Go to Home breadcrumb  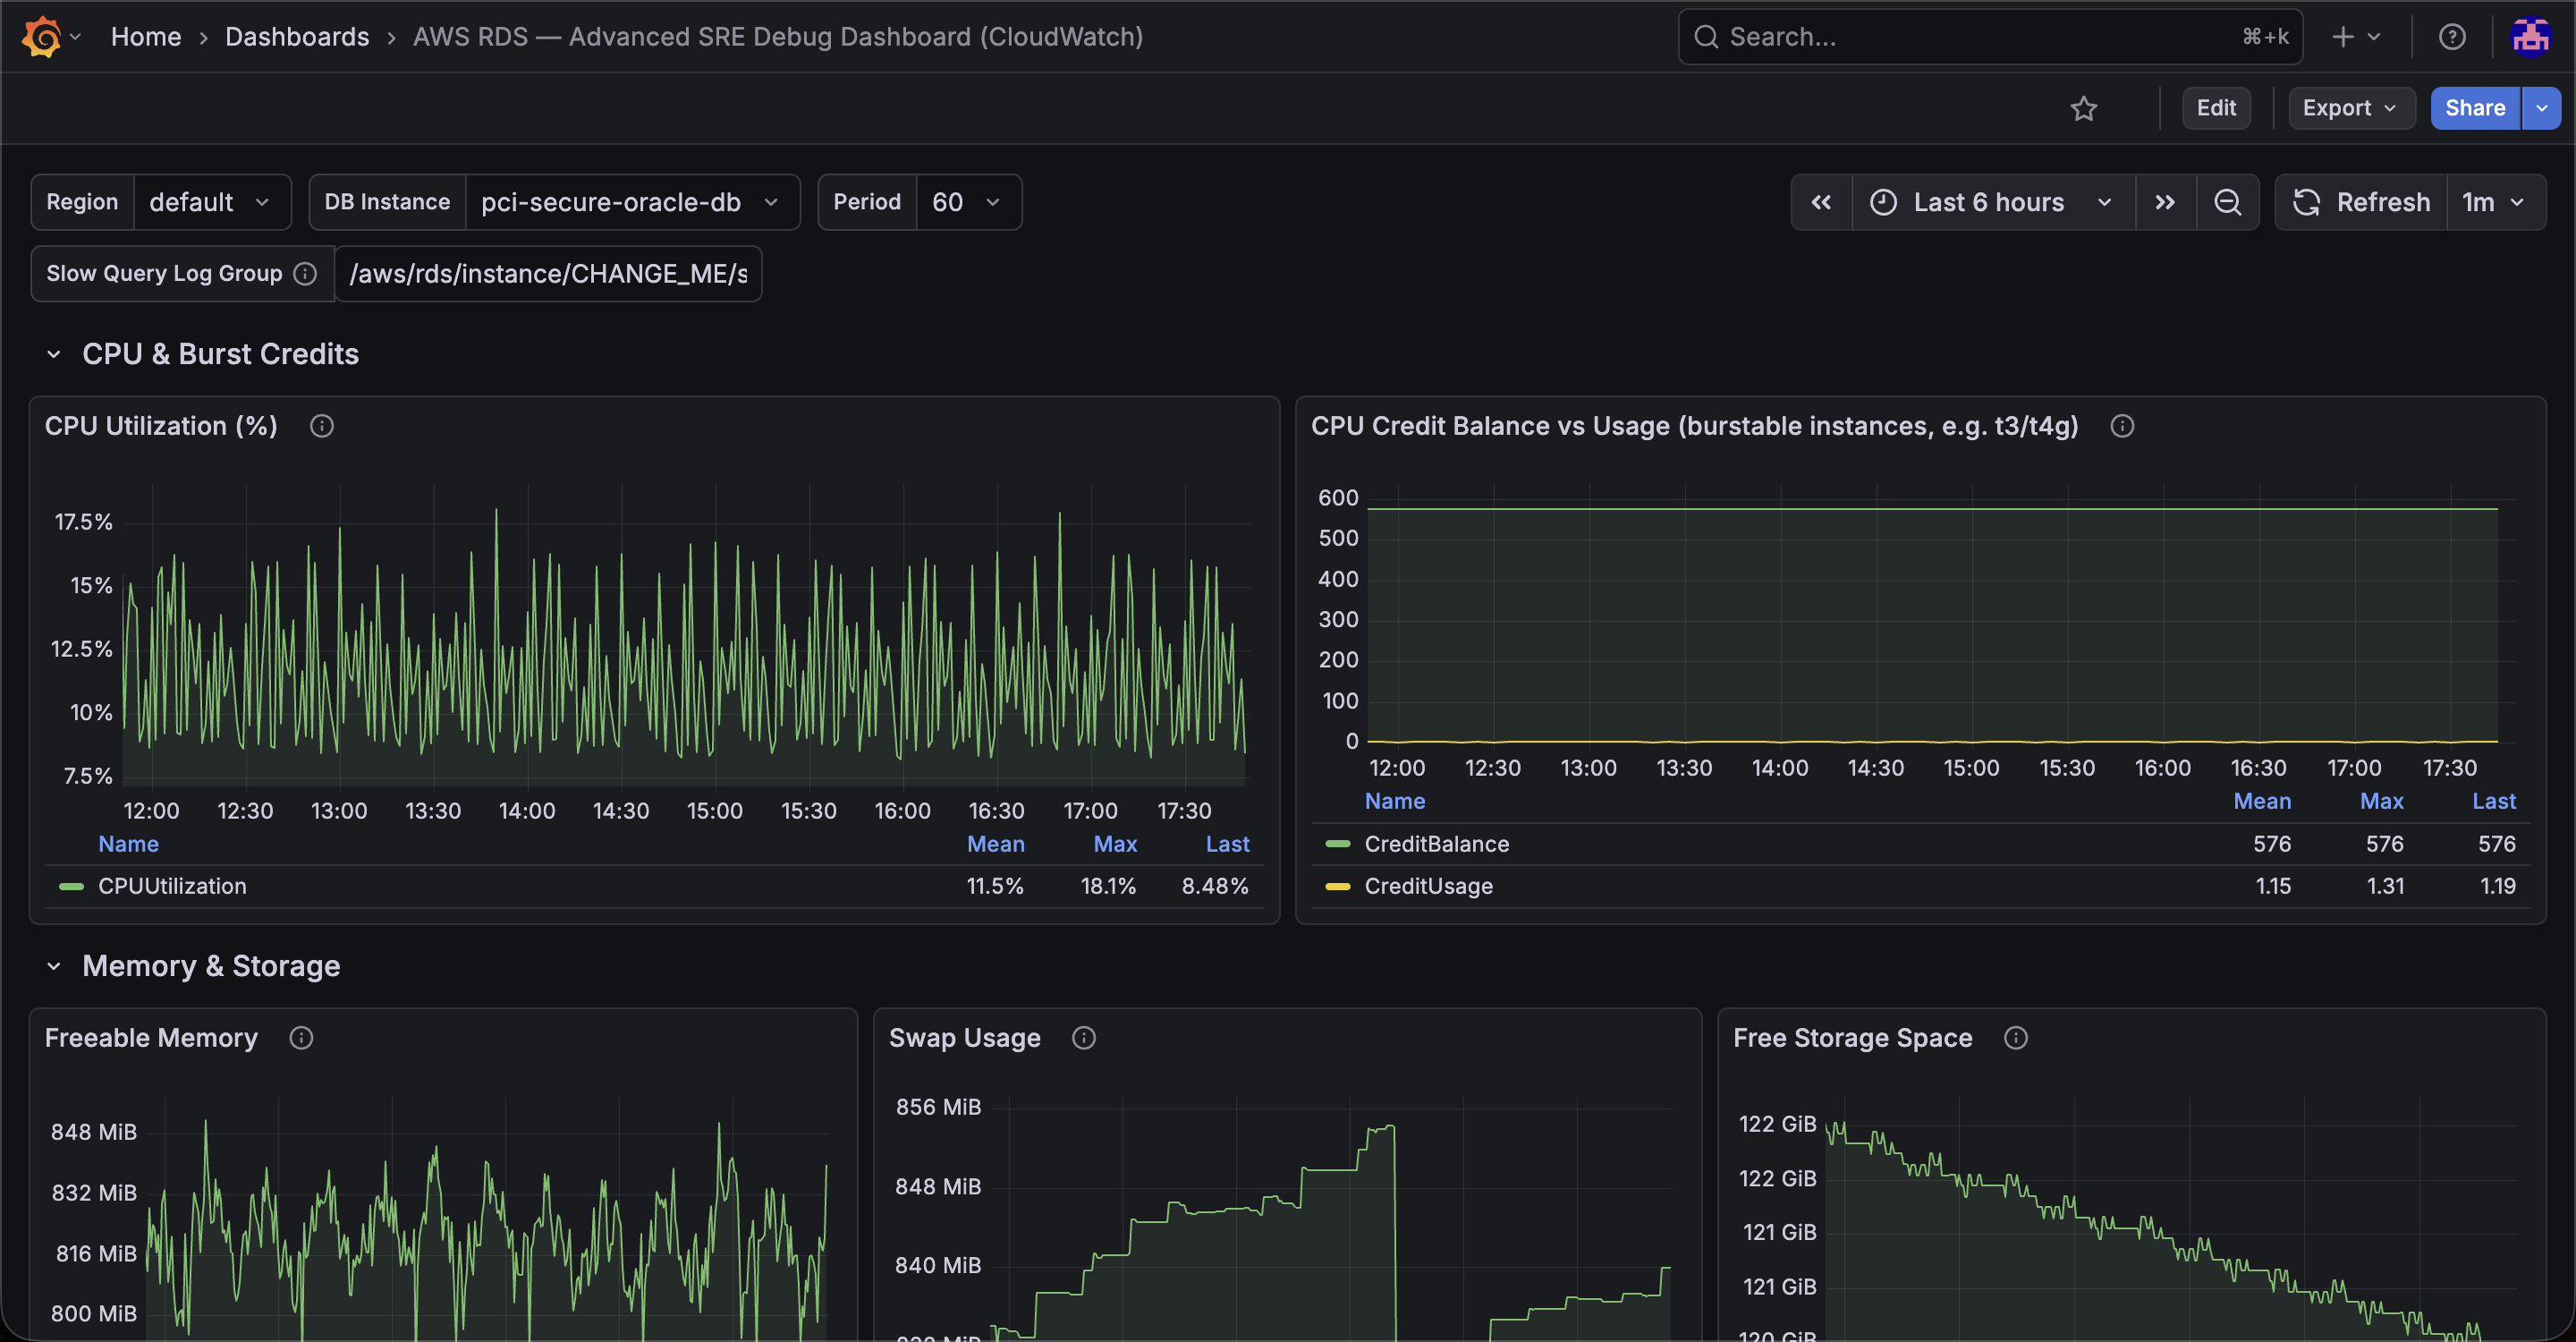click(x=146, y=37)
